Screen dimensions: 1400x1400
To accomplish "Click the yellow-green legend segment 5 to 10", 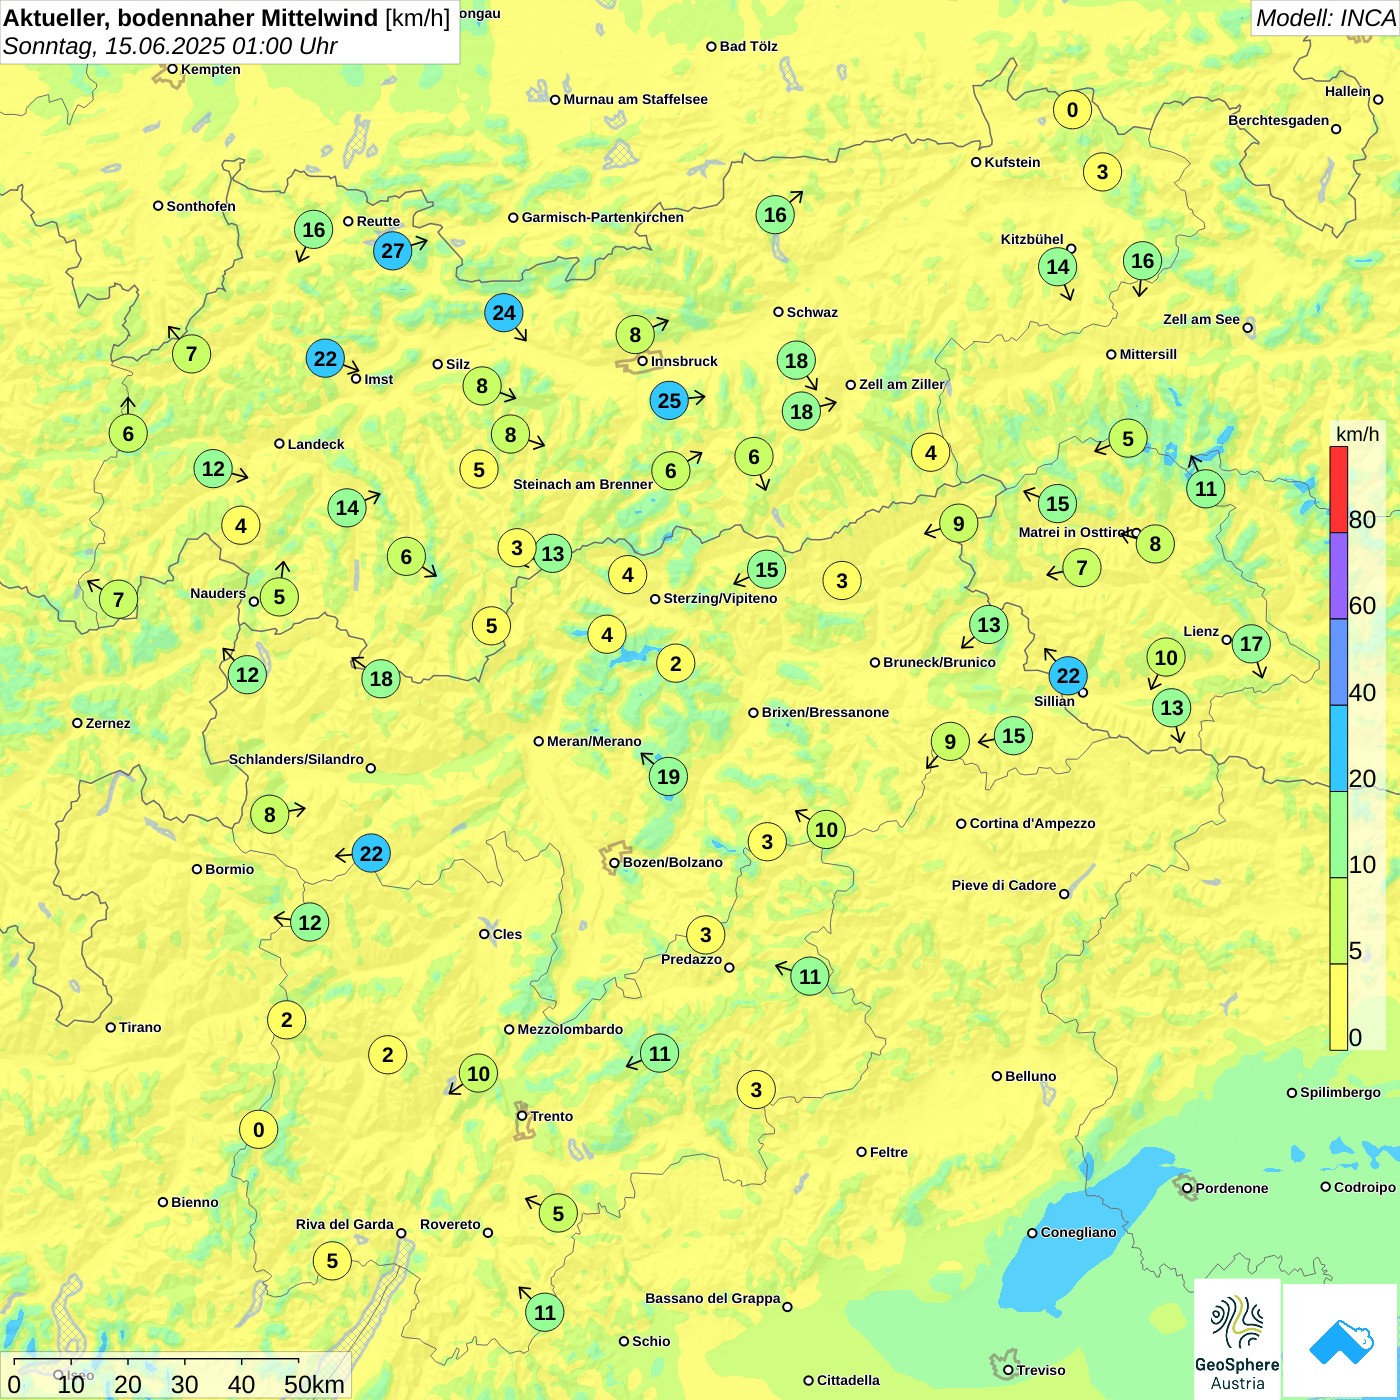I will click(1338, 921).
